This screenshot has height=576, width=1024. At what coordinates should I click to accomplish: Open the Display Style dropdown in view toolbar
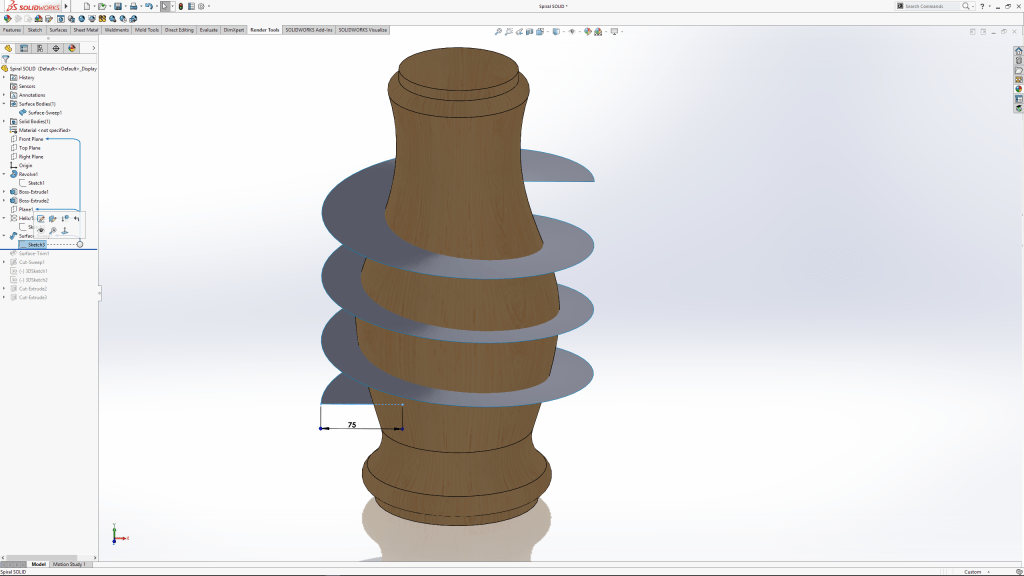556,31
